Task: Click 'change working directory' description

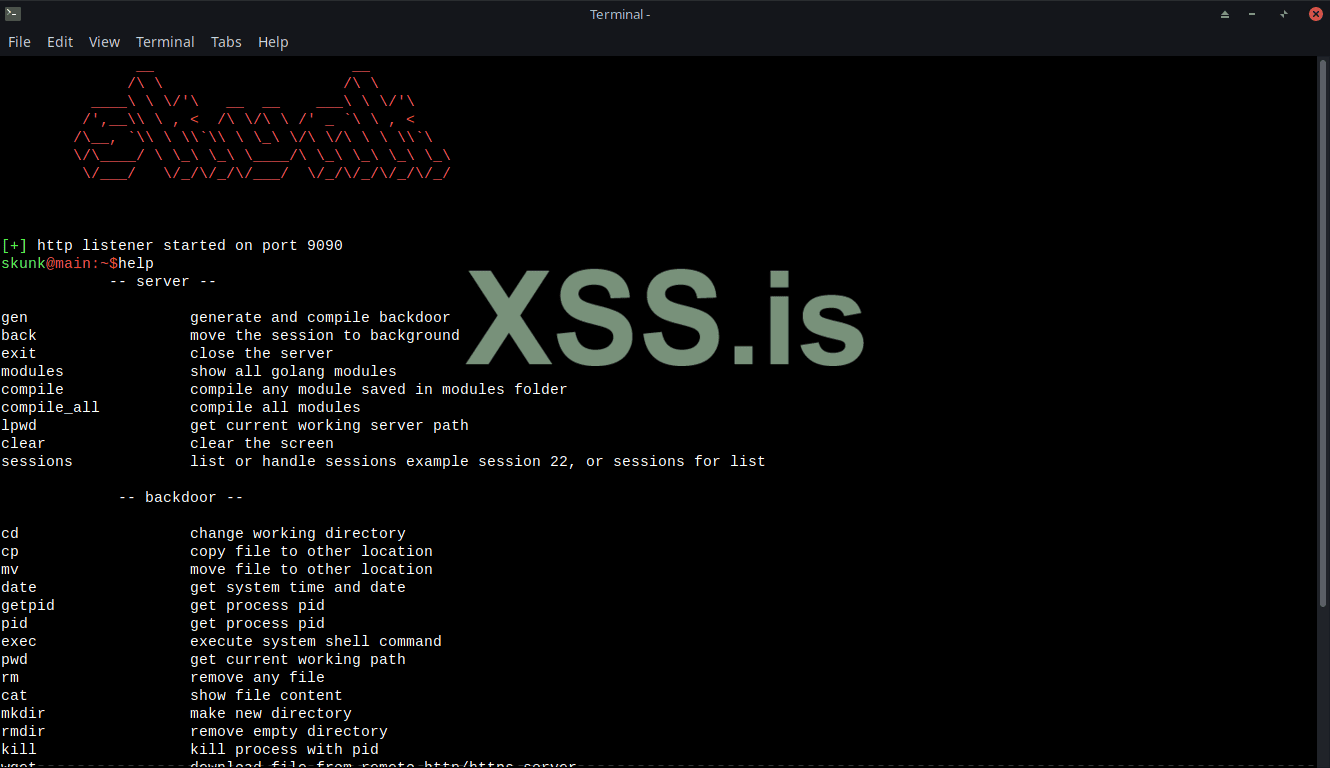Action: point(298,534)
